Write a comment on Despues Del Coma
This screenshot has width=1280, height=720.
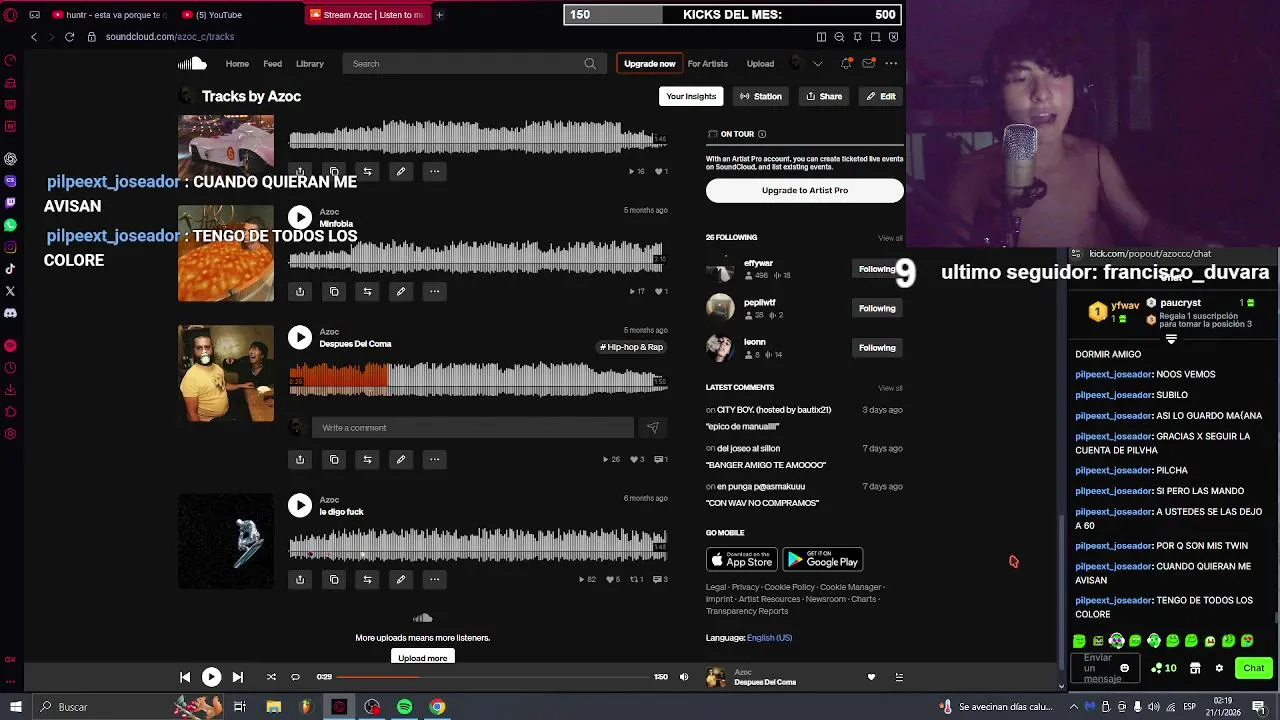pyautogui.click(x=472, y=428)
